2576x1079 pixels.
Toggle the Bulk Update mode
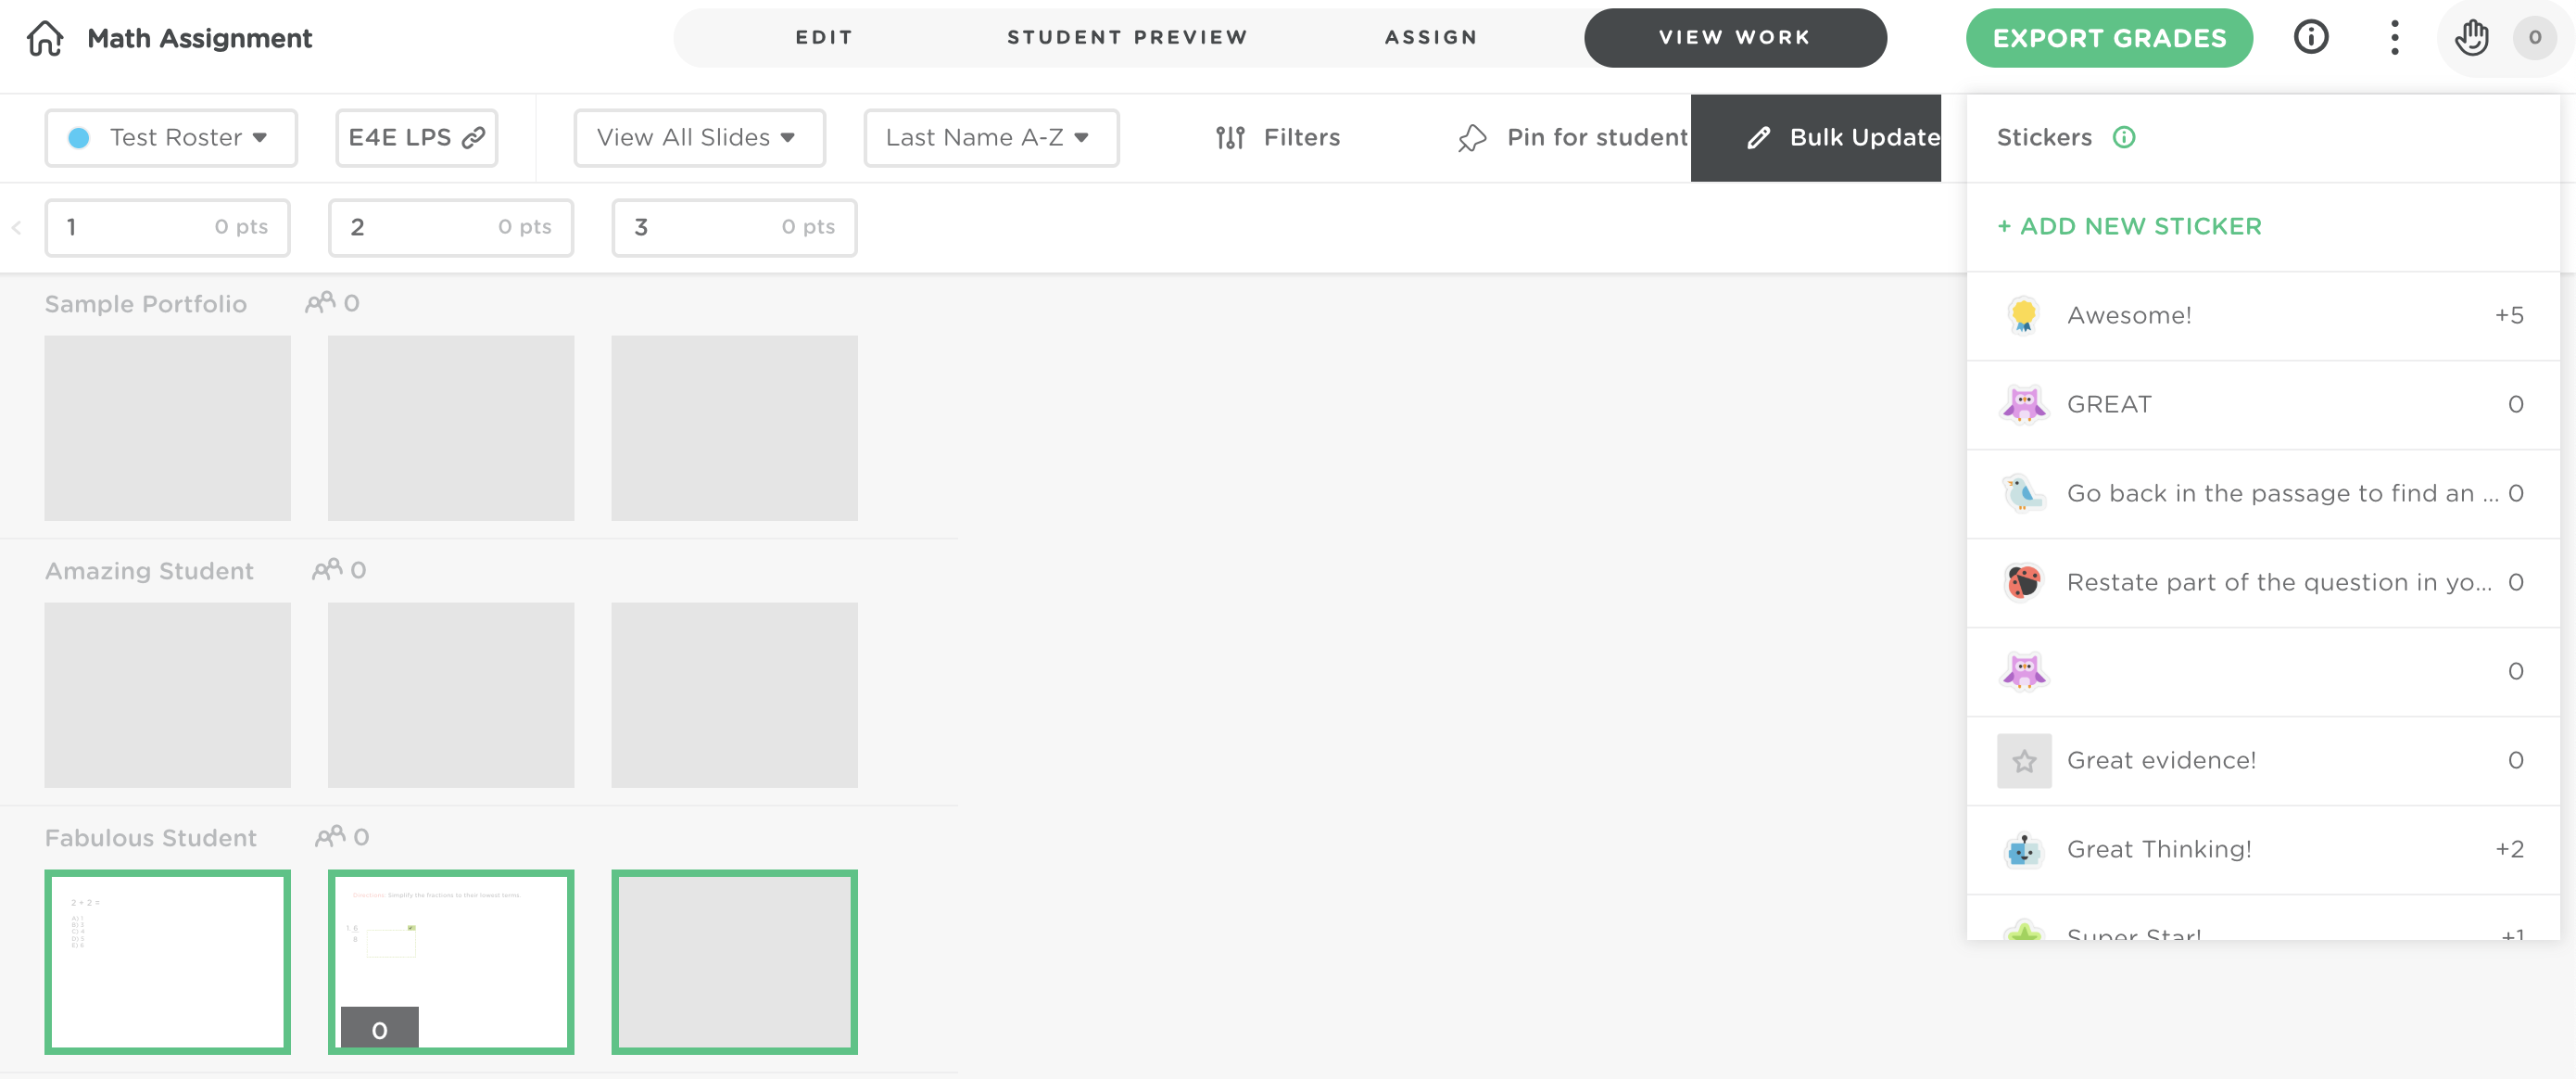tap(1815, 137)
